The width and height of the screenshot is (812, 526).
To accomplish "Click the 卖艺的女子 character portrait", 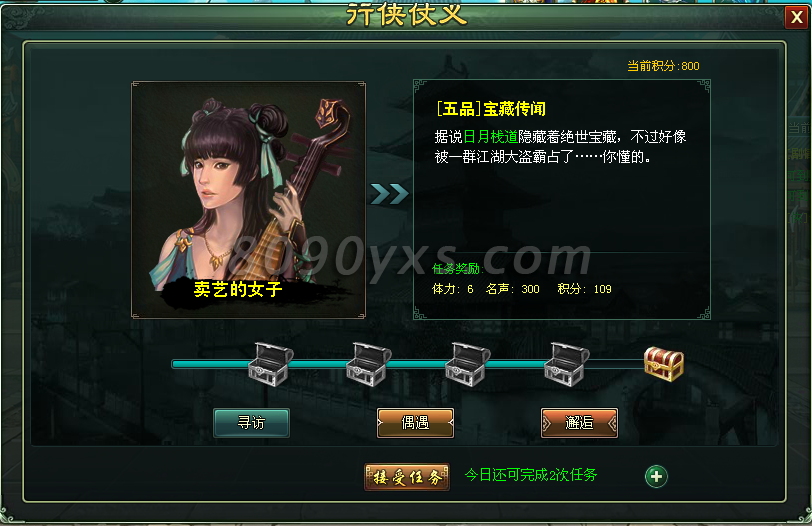I will pyautogui.click(x=249, y=199).
